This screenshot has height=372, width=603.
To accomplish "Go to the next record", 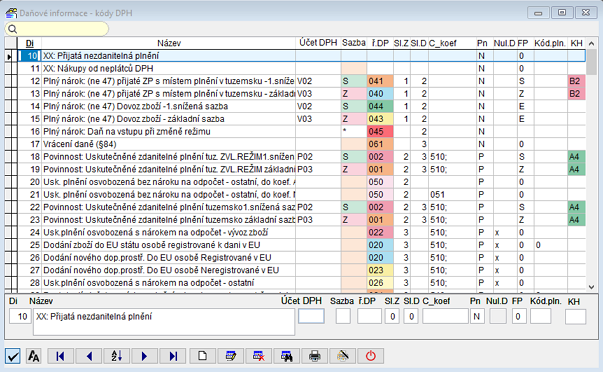I will [145, 356].
